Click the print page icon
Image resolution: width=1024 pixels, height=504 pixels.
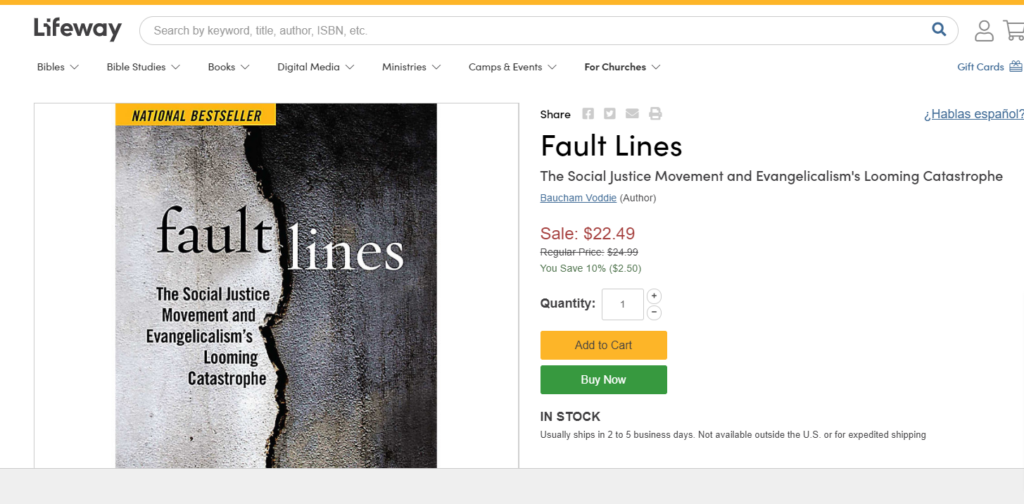655,114
